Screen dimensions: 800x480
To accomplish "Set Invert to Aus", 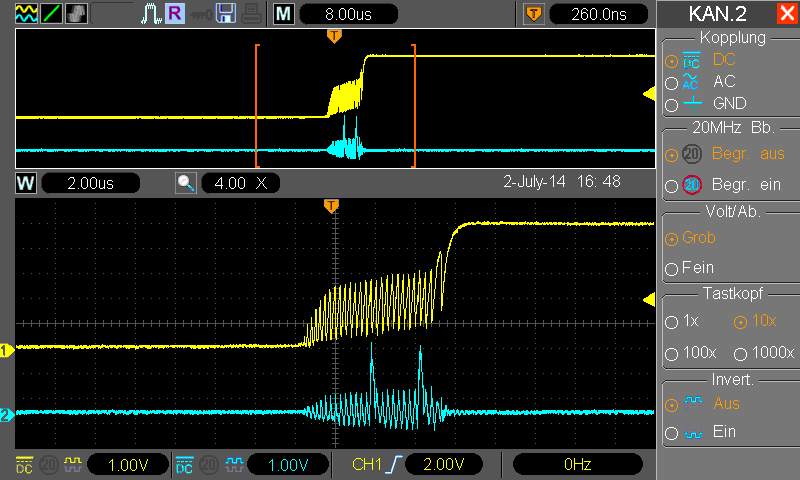I will (x=671, y=405).
